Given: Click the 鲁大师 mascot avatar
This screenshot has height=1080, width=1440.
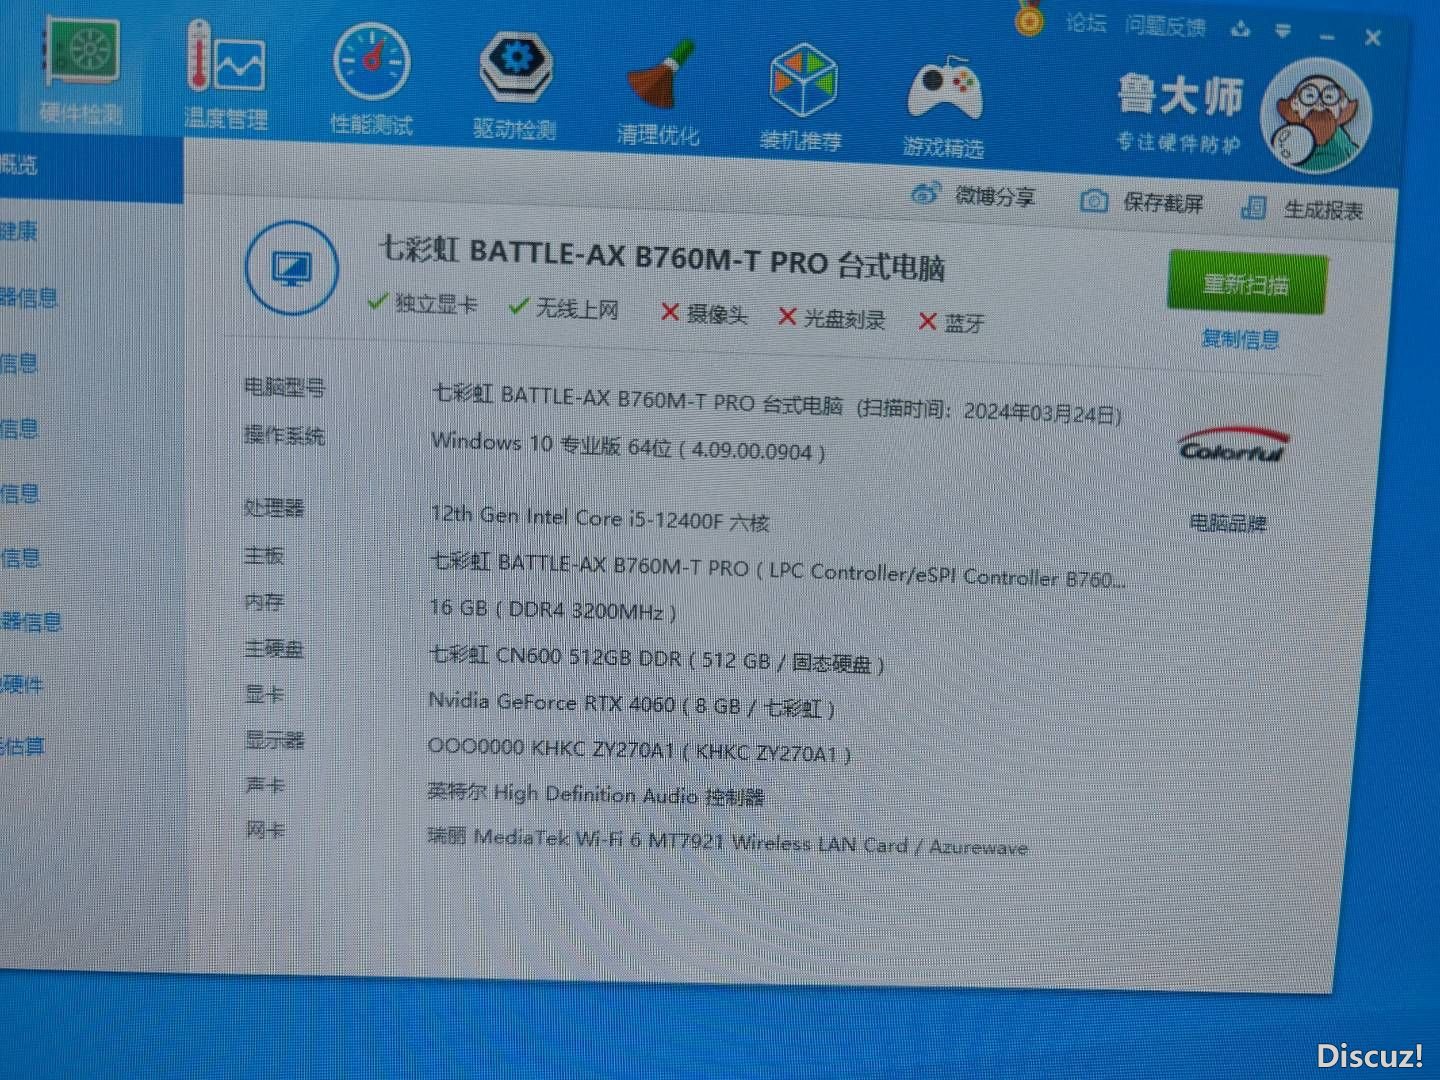Looking at the screenshot, I should (x=1317, y=114).
